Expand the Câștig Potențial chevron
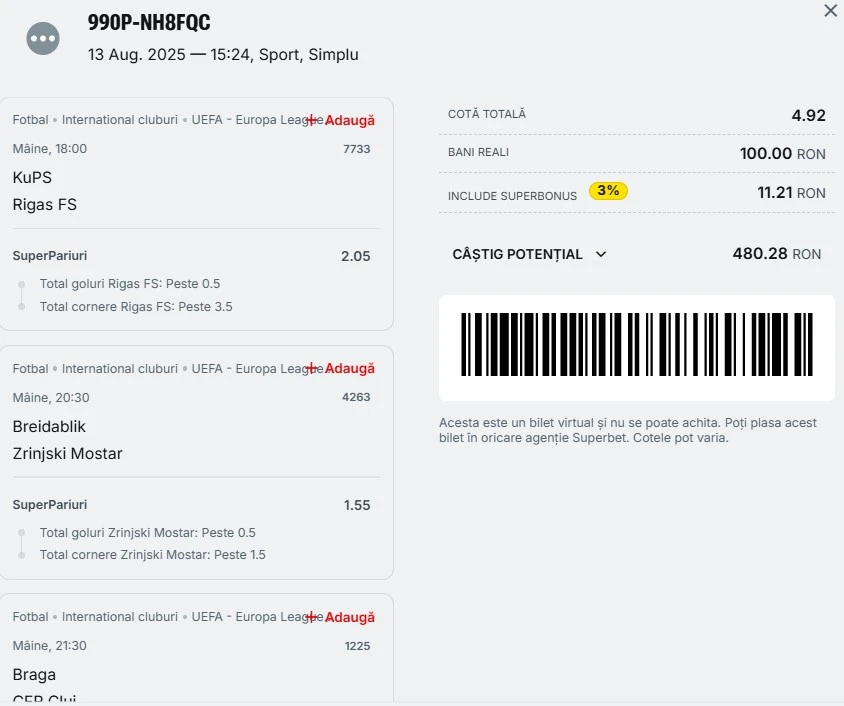 pos(601,254)
